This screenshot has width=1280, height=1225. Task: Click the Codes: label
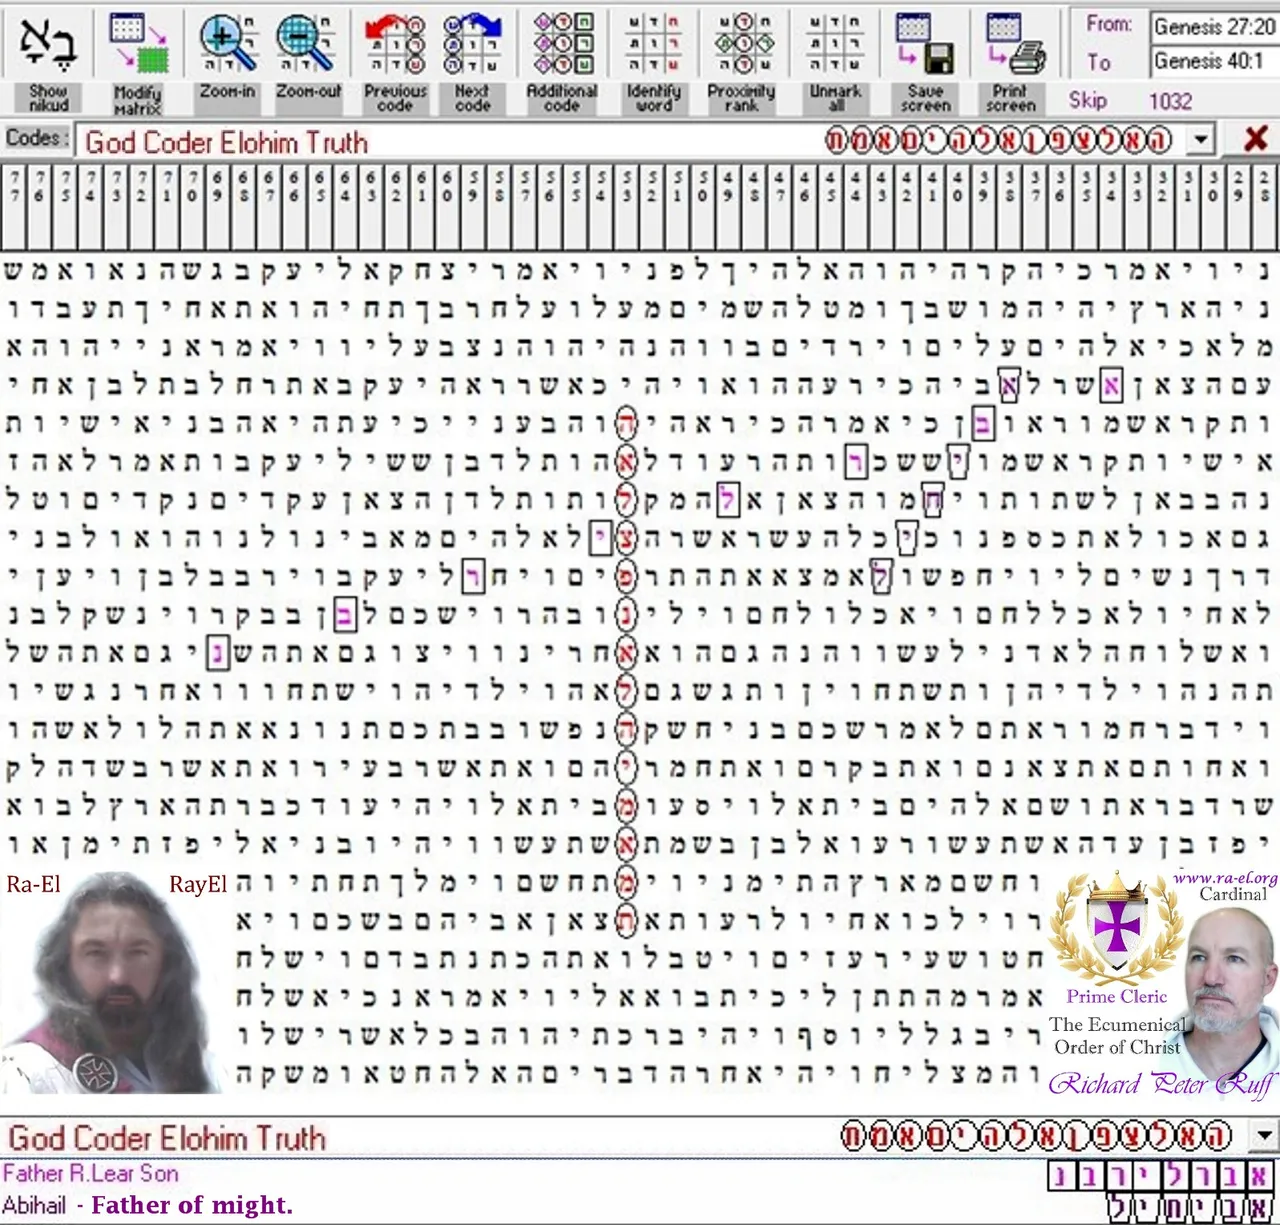pos(37,138)
